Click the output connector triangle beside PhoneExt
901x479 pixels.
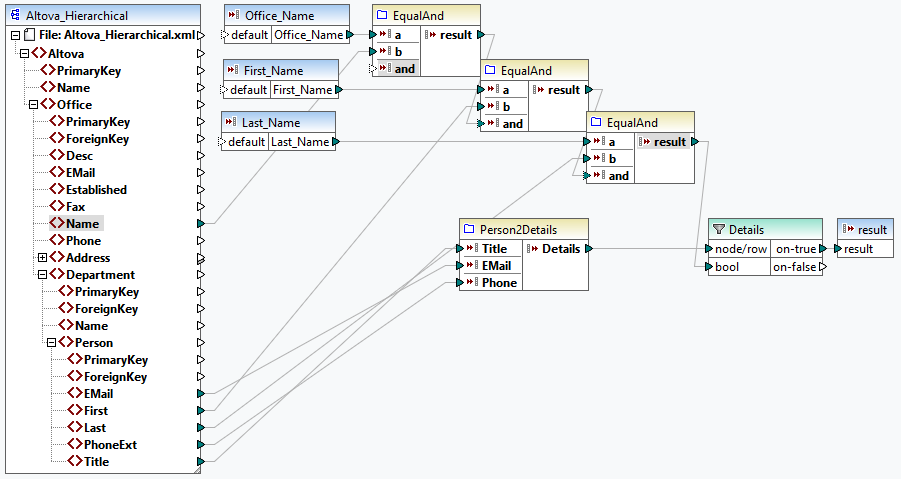pos(201,445)
